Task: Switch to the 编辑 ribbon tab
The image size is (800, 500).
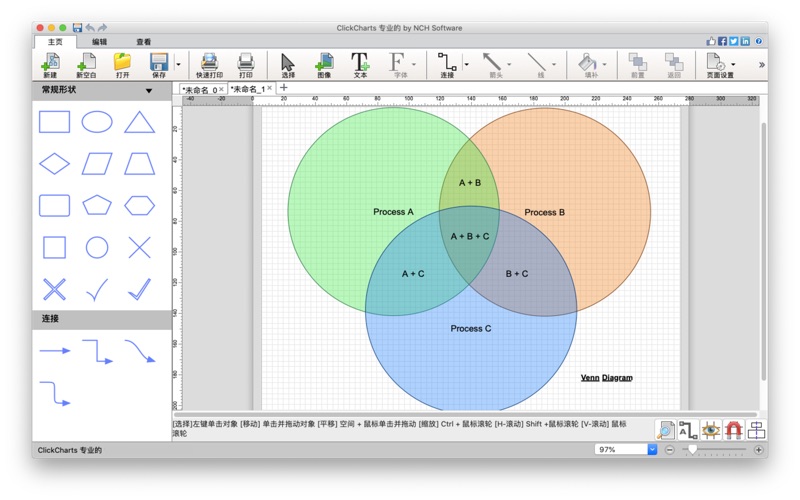Action: [x=100, y=42]
